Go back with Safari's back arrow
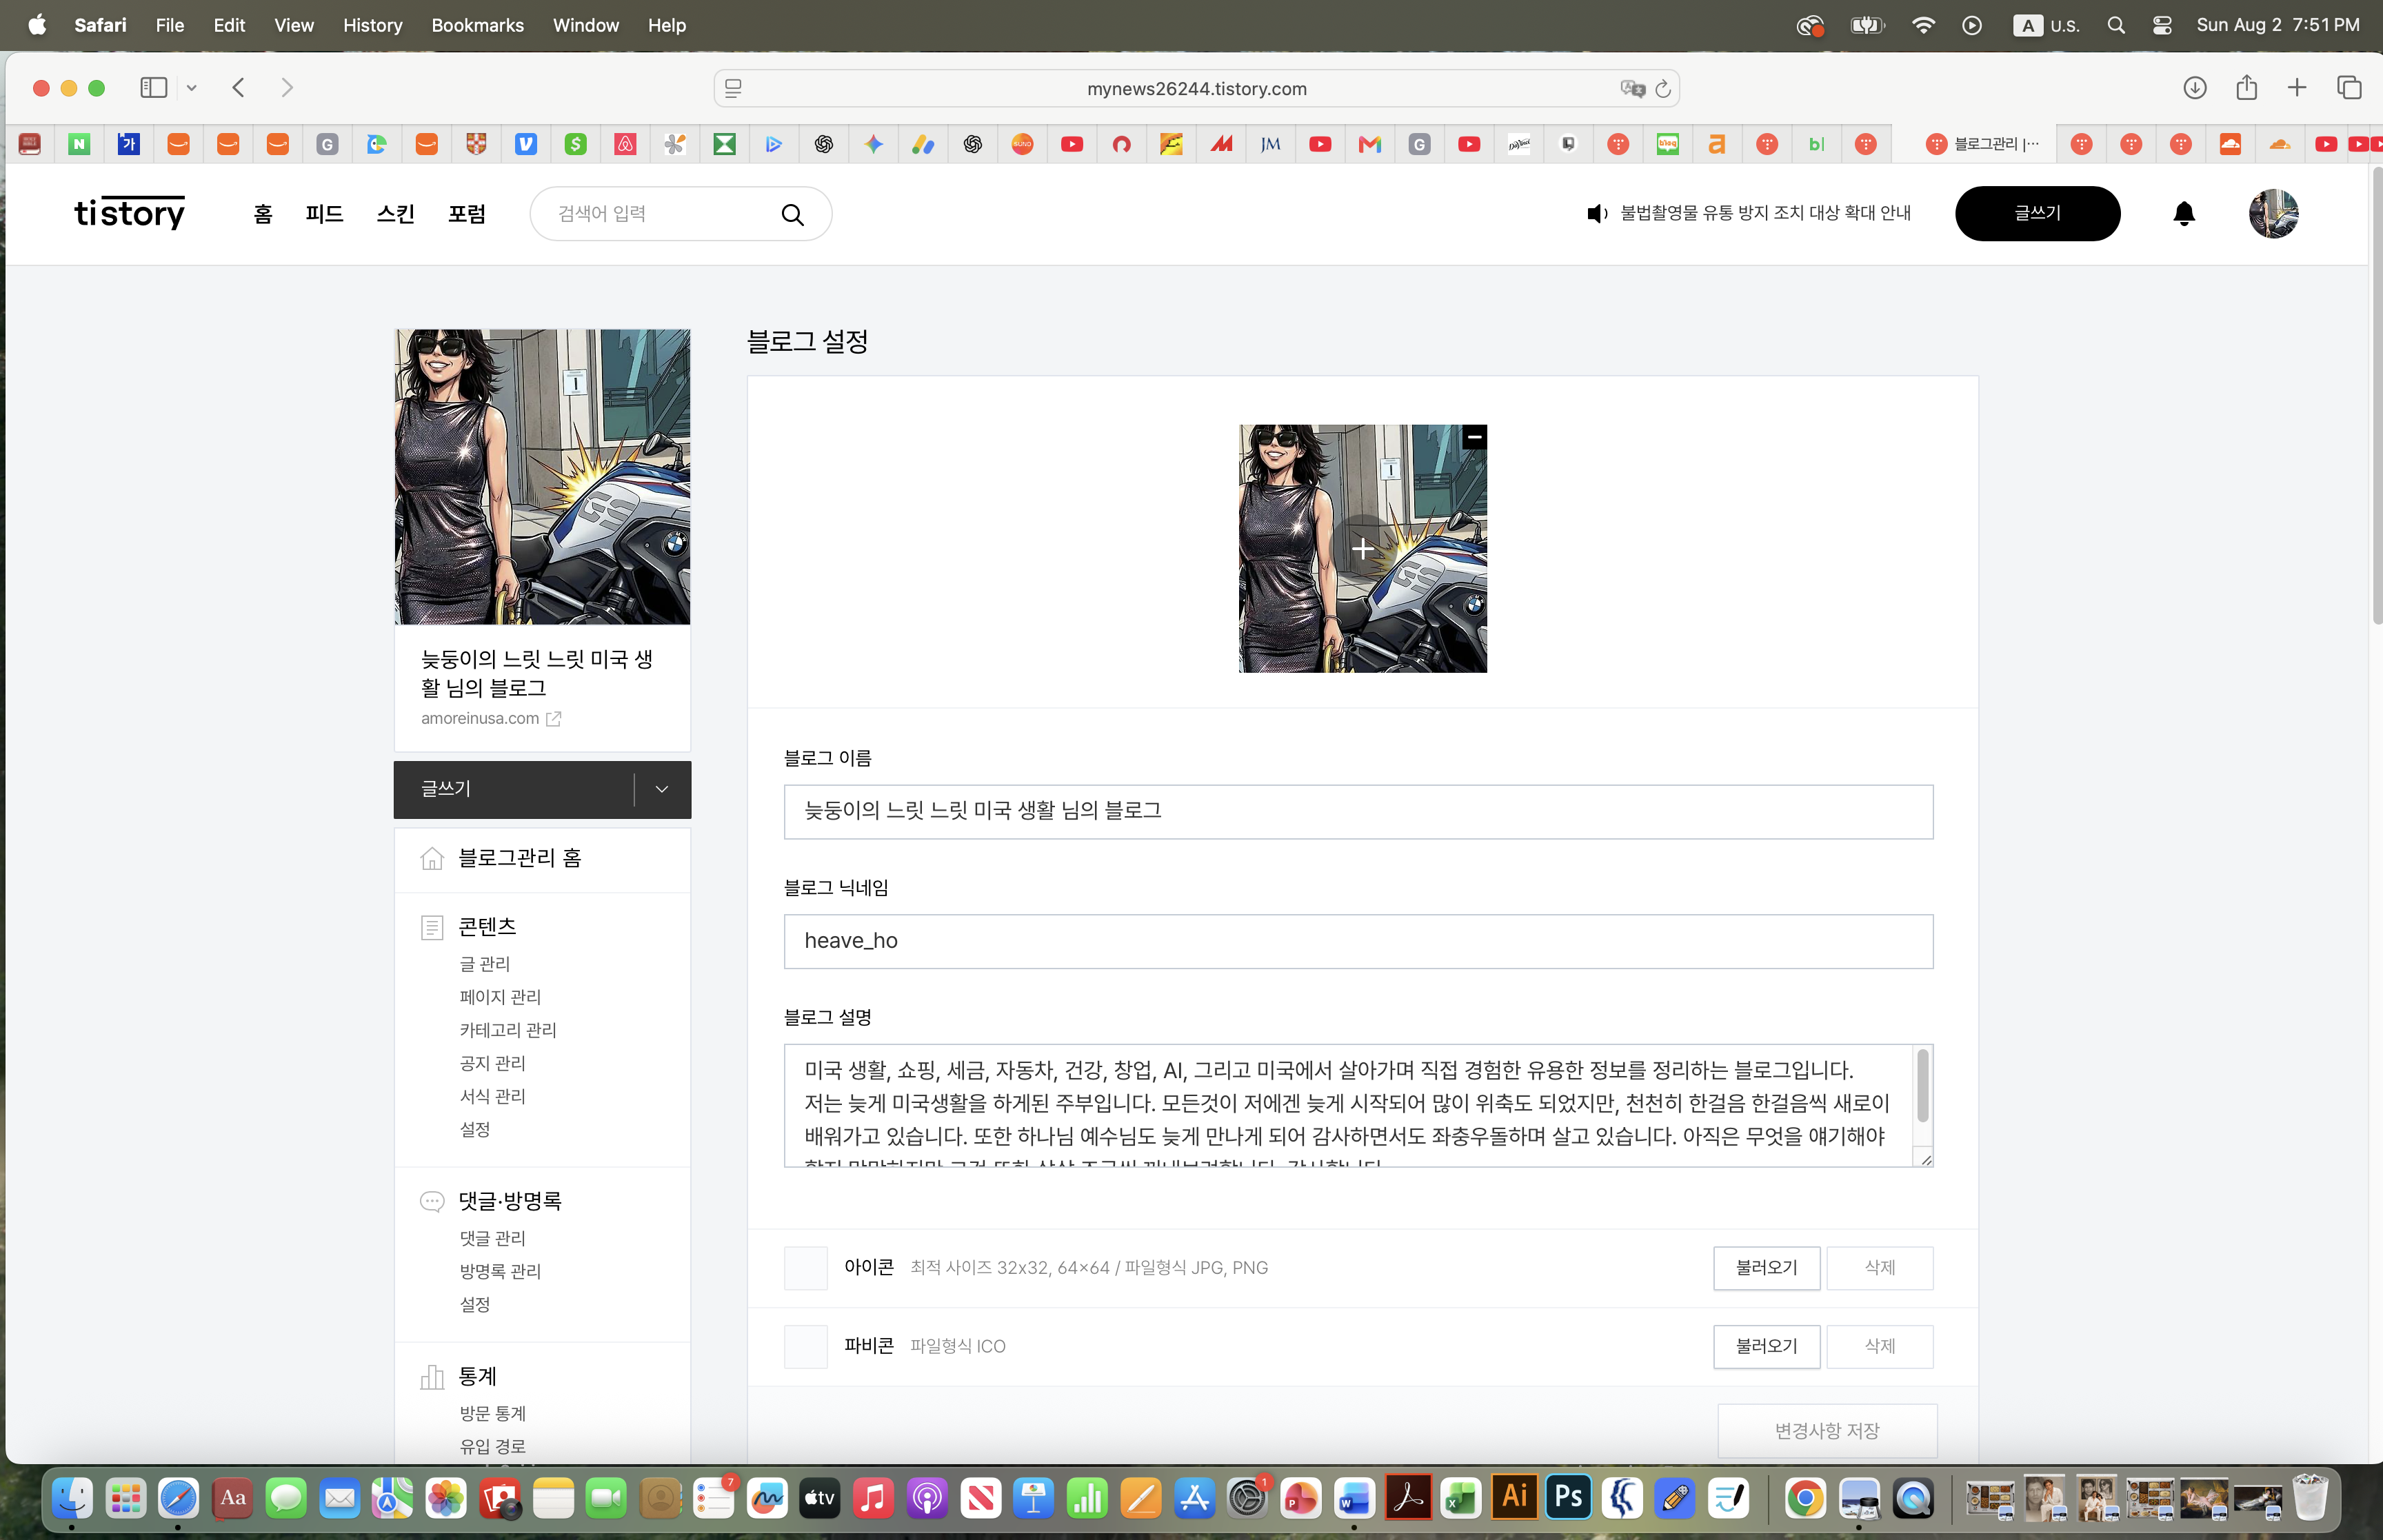This screenshot has width=2383, height=1540. [x=238, y=88]
